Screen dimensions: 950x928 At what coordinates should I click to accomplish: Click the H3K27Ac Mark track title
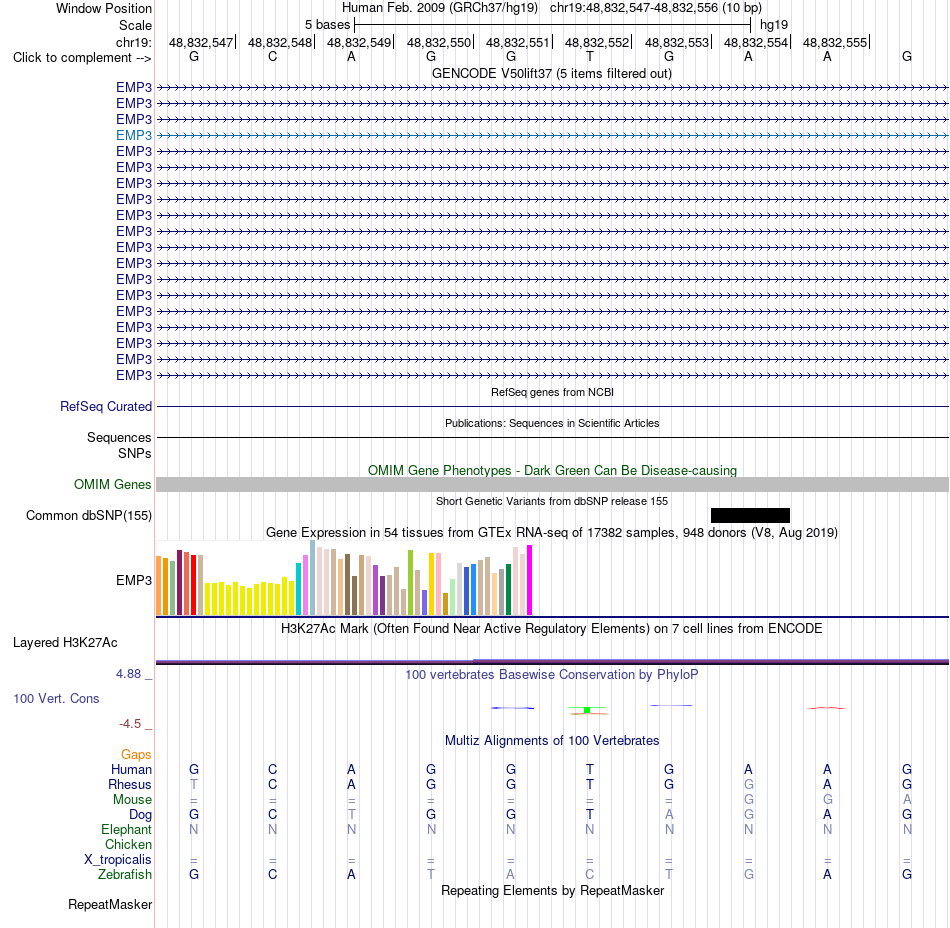[x=552, y=628]
